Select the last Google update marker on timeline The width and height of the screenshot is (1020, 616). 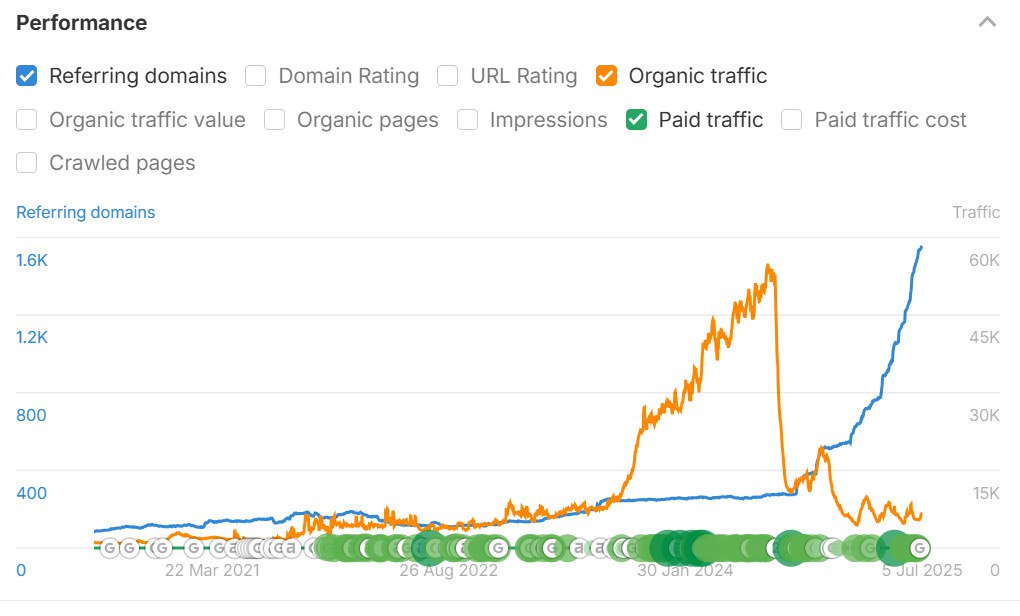point(919,548)
